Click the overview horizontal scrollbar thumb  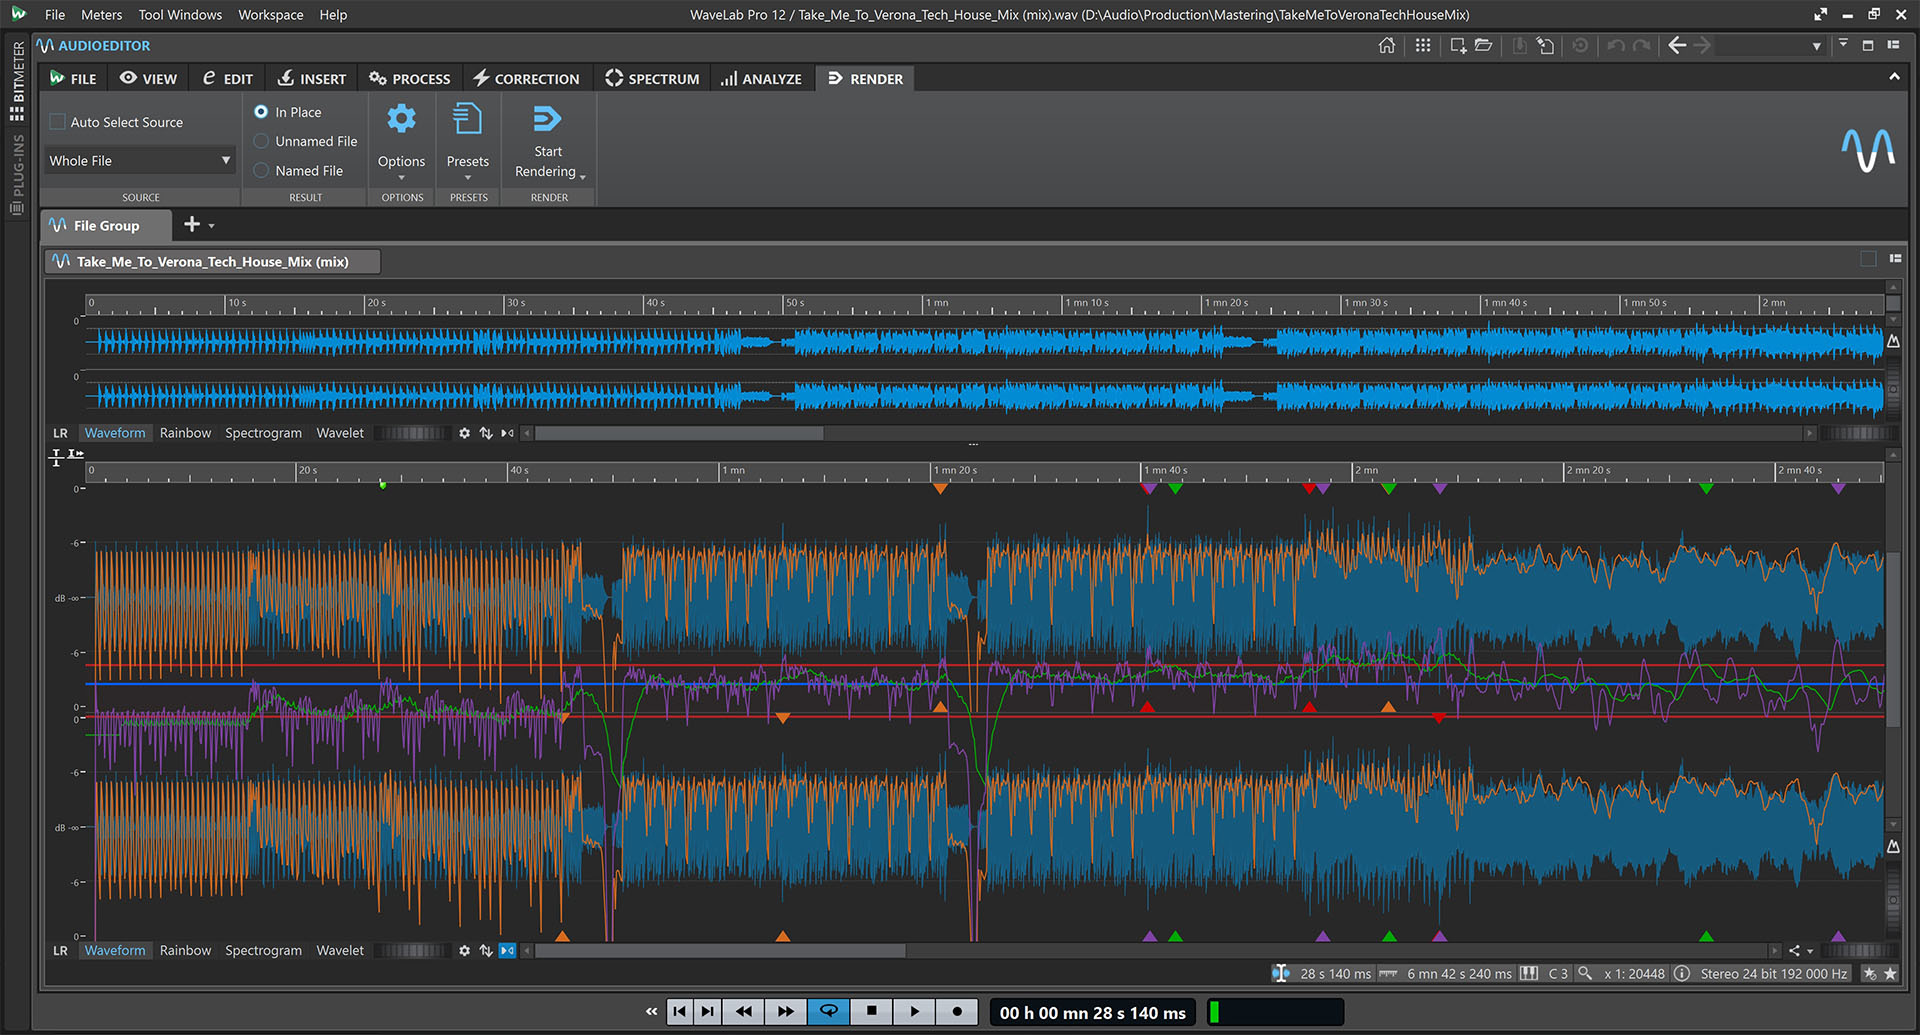click(679, 433)
